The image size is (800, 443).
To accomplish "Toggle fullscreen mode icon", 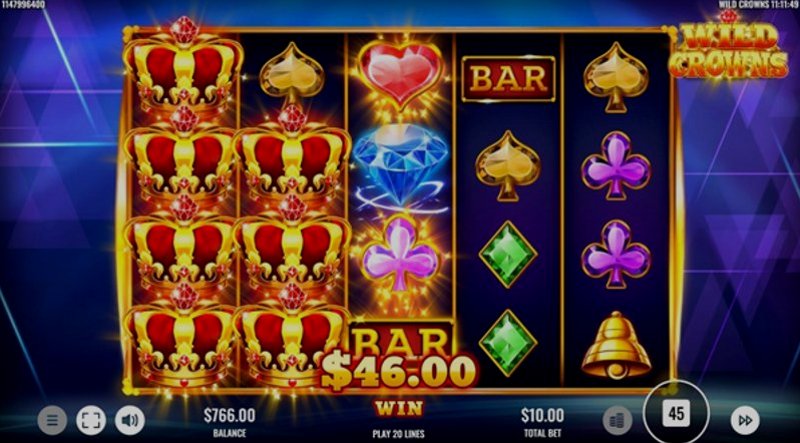I will 91,421.
